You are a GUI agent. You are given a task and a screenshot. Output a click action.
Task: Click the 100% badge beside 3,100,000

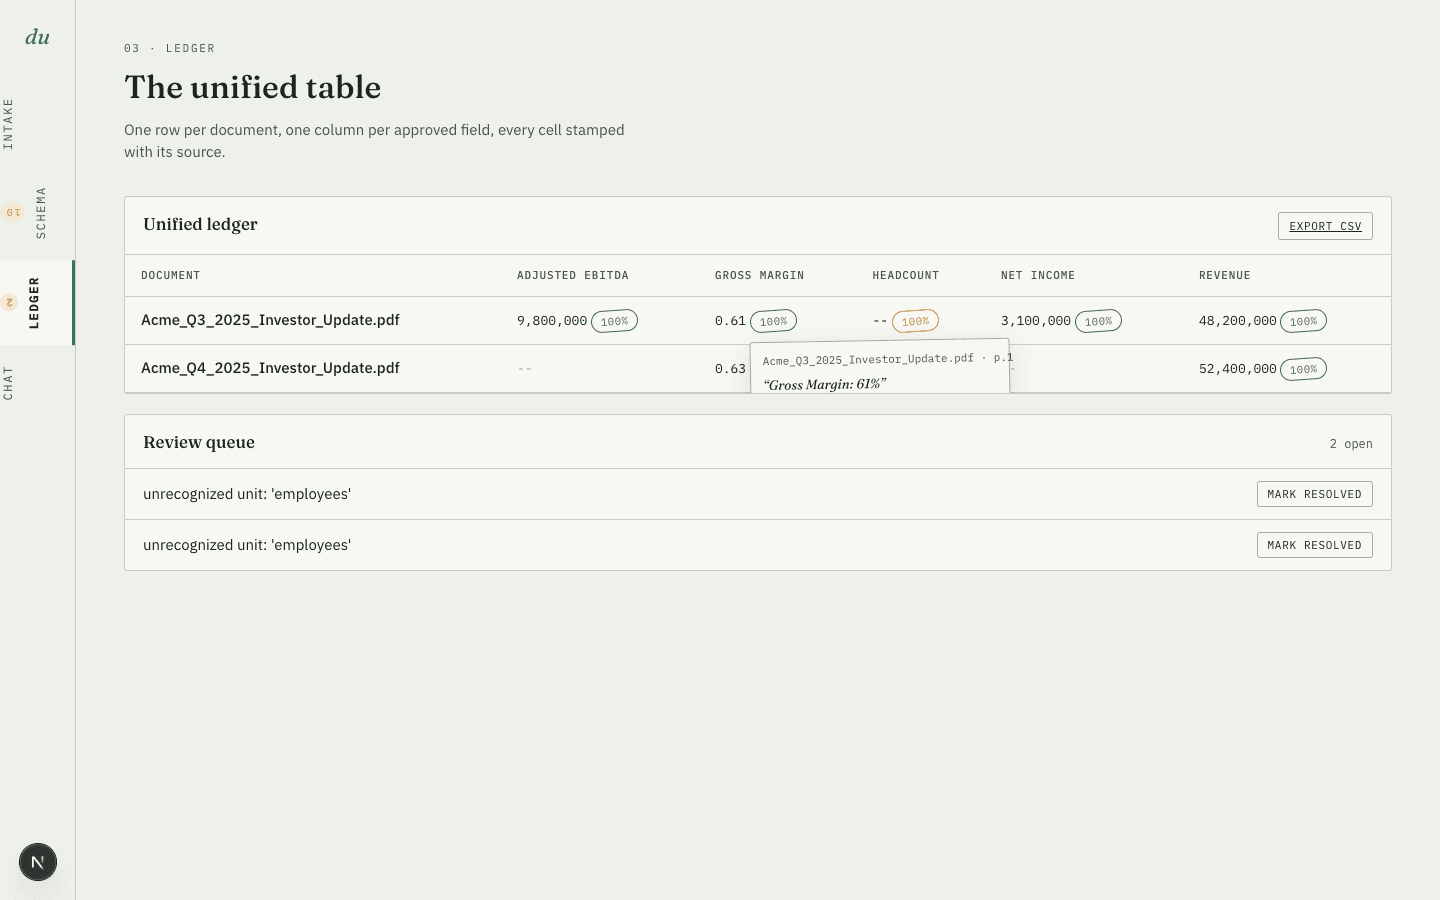coord(1098,321)
